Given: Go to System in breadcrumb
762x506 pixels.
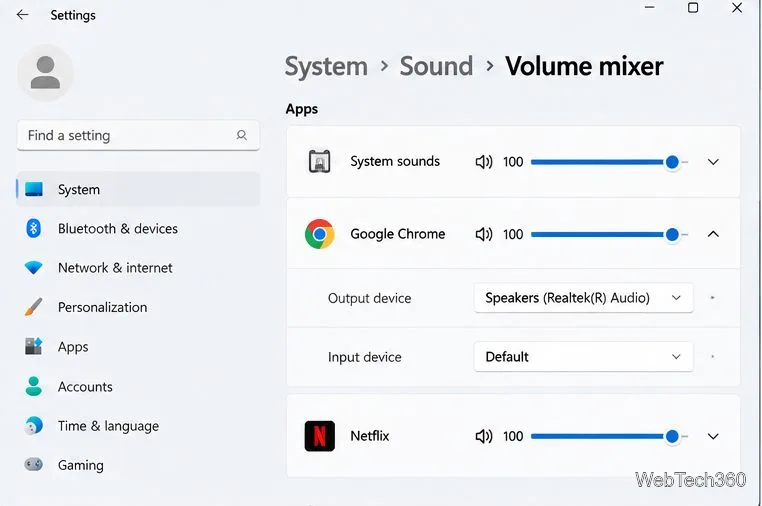Looking at the screenshot, I should 326,66.
